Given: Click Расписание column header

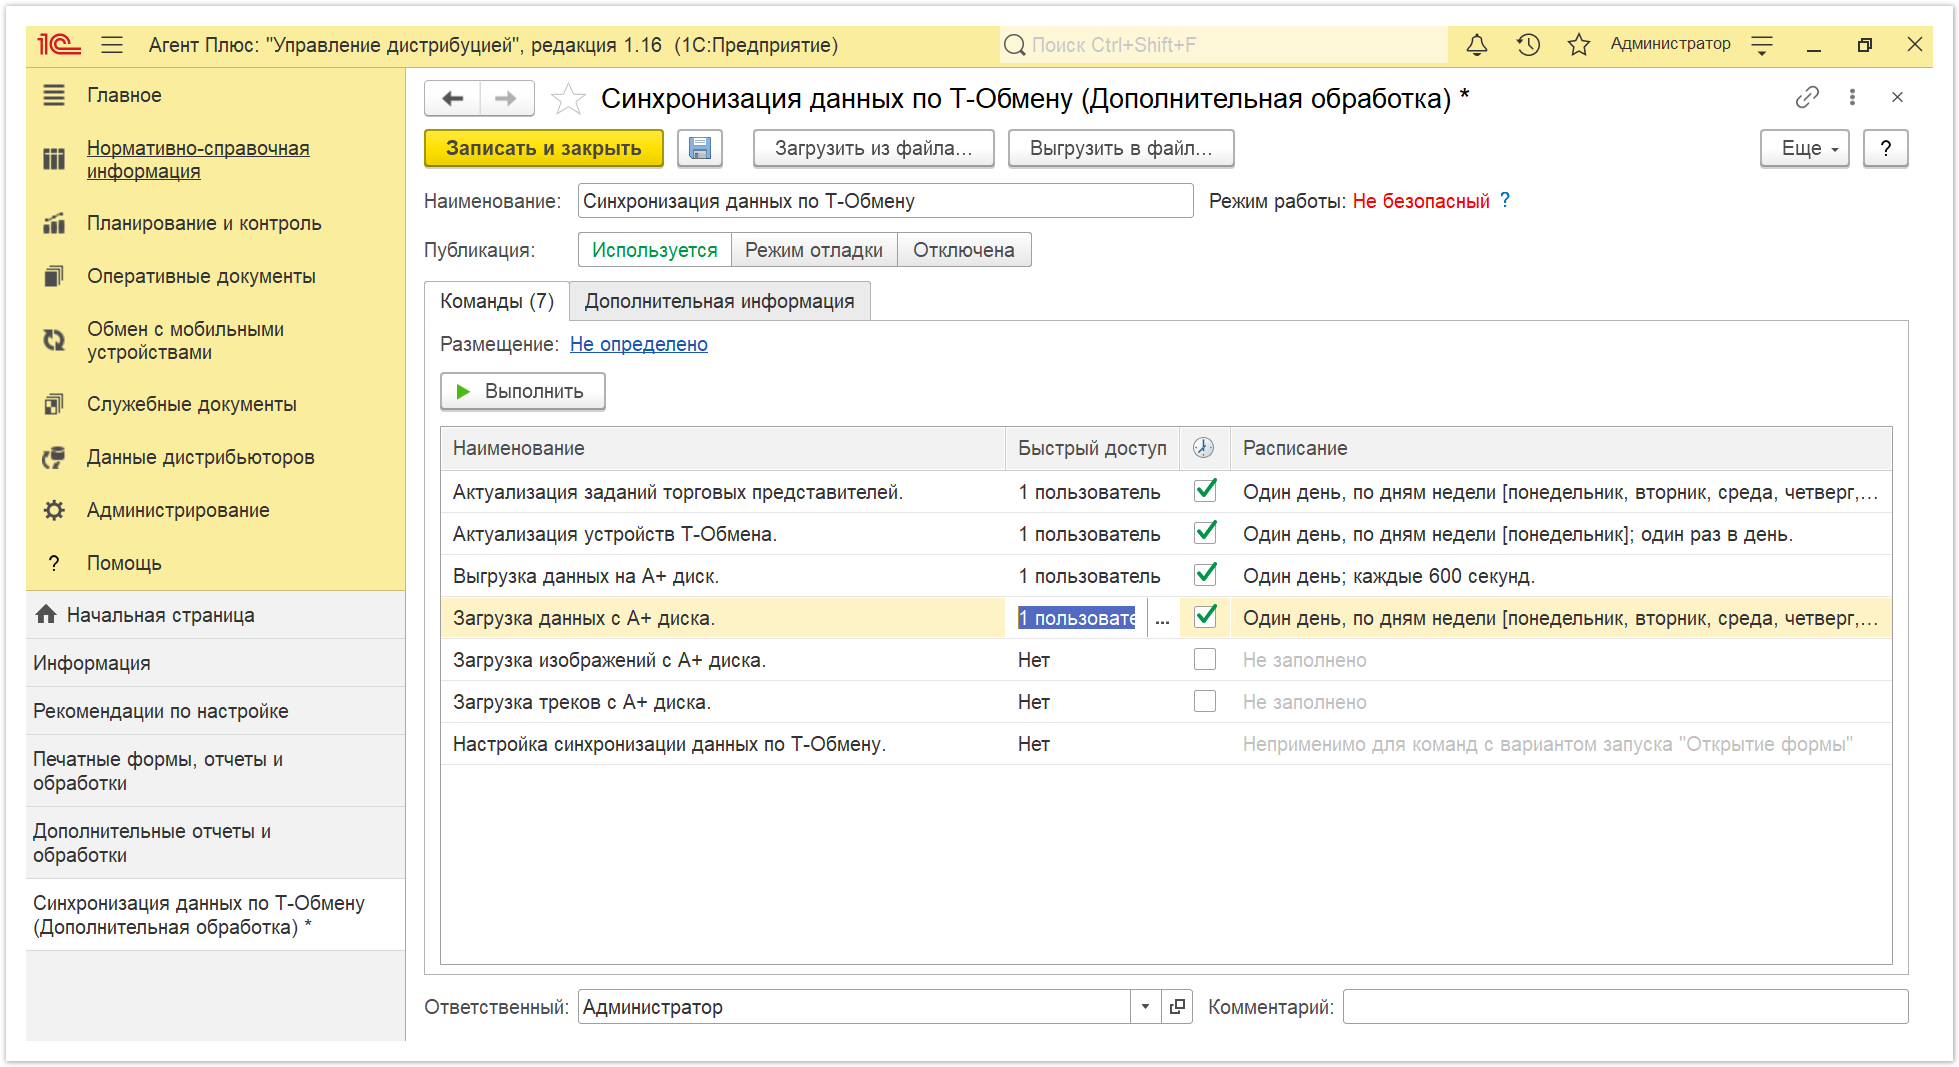Looking at the screenshot, I should pos(1560,448).
